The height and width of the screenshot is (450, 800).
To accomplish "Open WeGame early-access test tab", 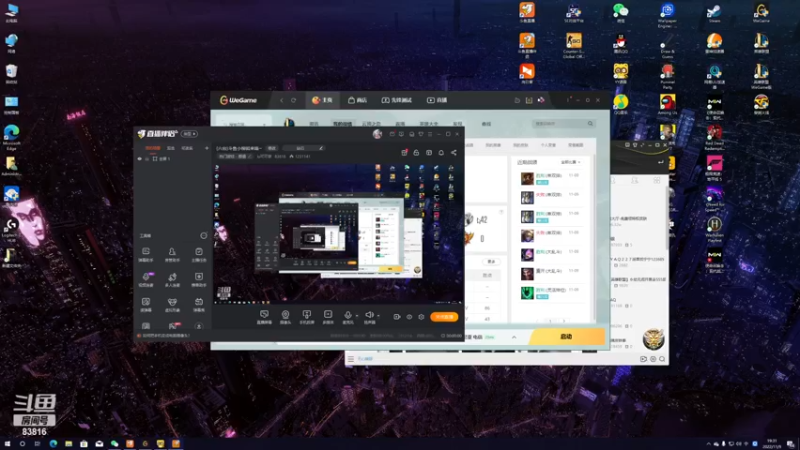I will pyautogui.click(x=396, y=100).
